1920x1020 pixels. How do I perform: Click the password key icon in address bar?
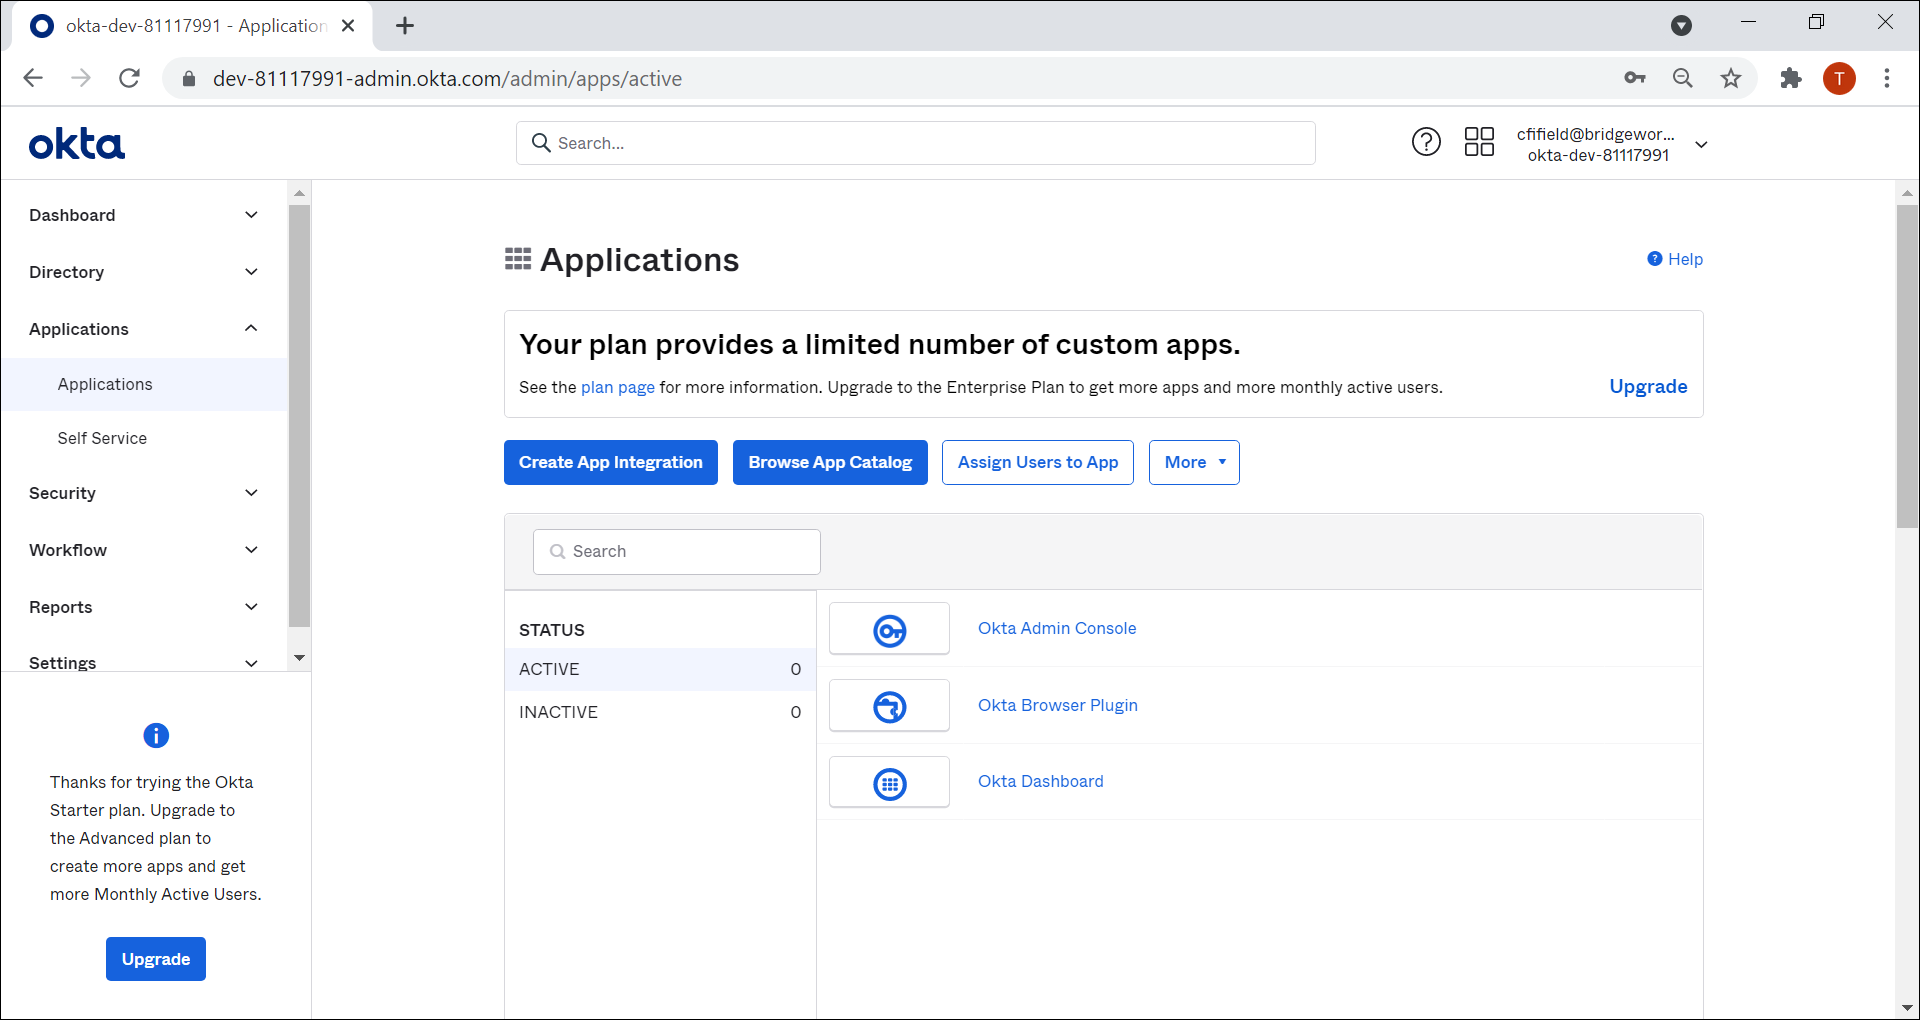pyautogui.click(x=1635, y=78)
